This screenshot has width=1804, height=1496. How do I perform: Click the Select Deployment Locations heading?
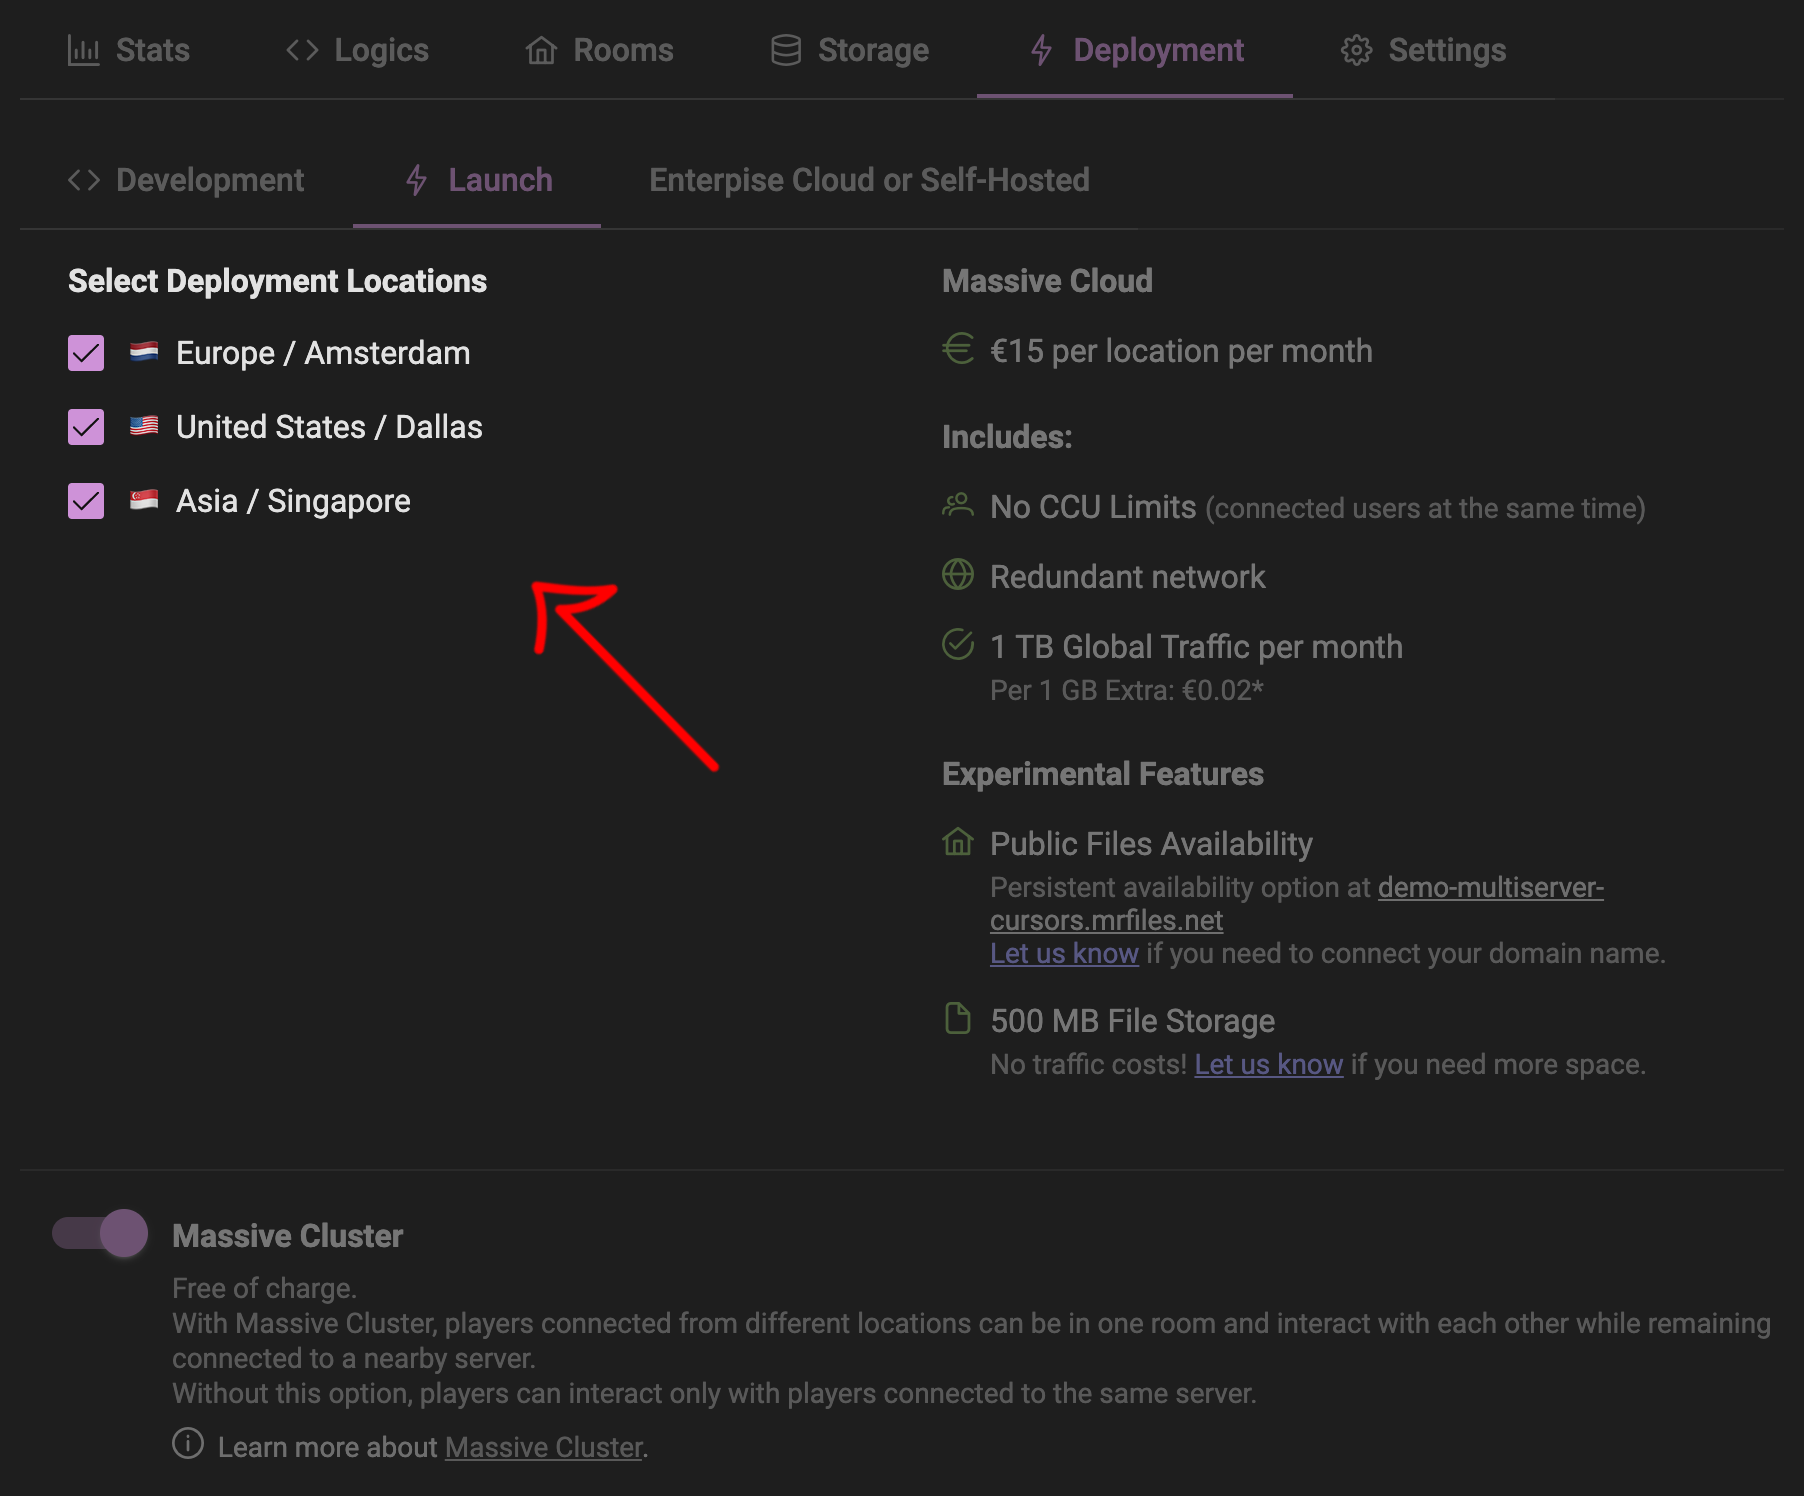277,281
